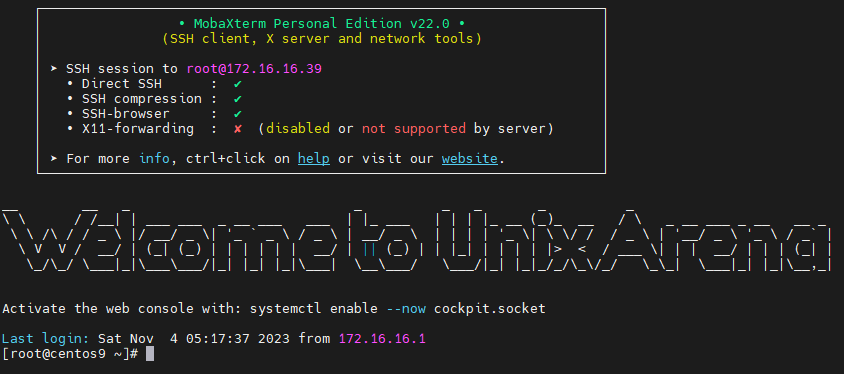844x374 pixels.
Task: Open the website link
Action: pos(470,159)
